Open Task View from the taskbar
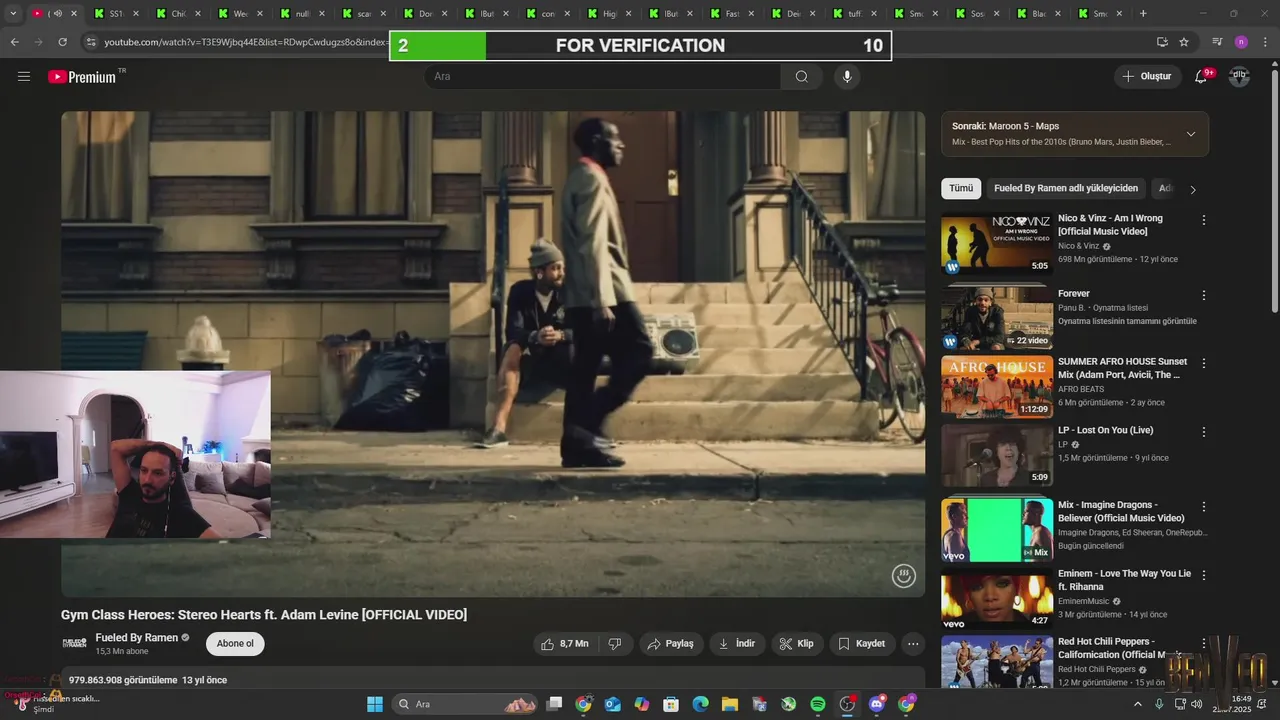The image size is (1280, 720). pyautogui.click(x=554, y=704)
